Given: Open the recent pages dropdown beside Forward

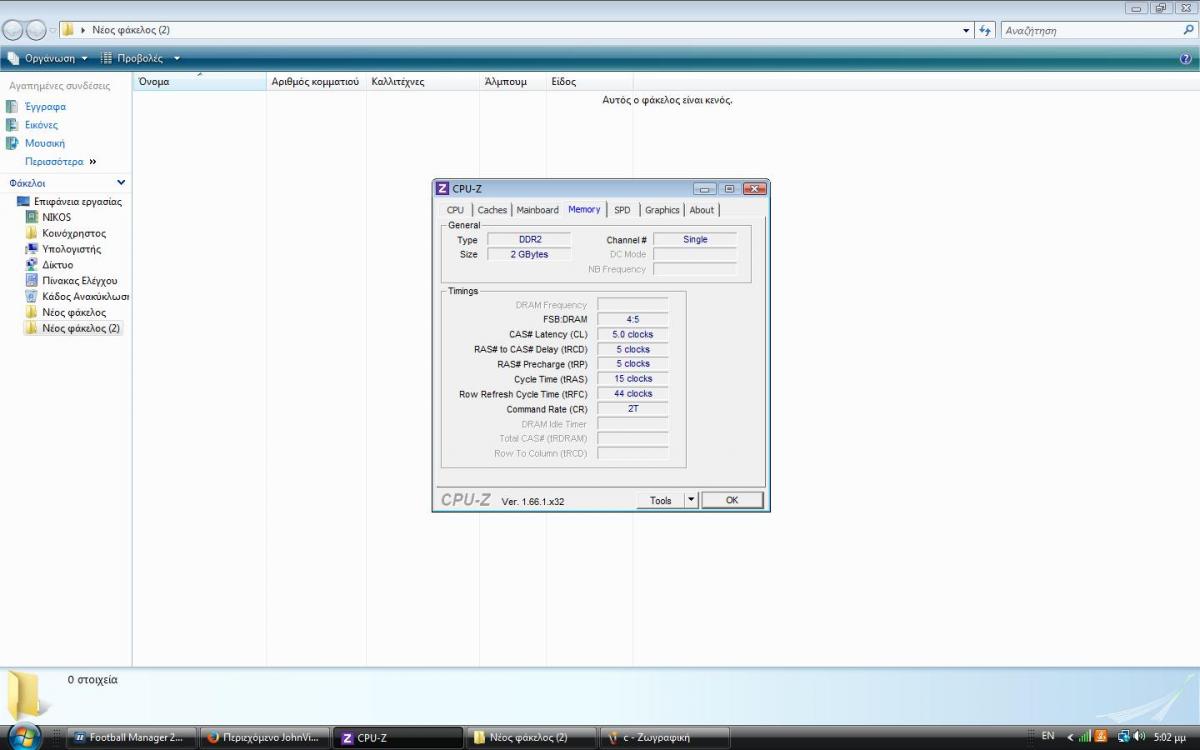Looking at the screenshot, I should (53, 30).
